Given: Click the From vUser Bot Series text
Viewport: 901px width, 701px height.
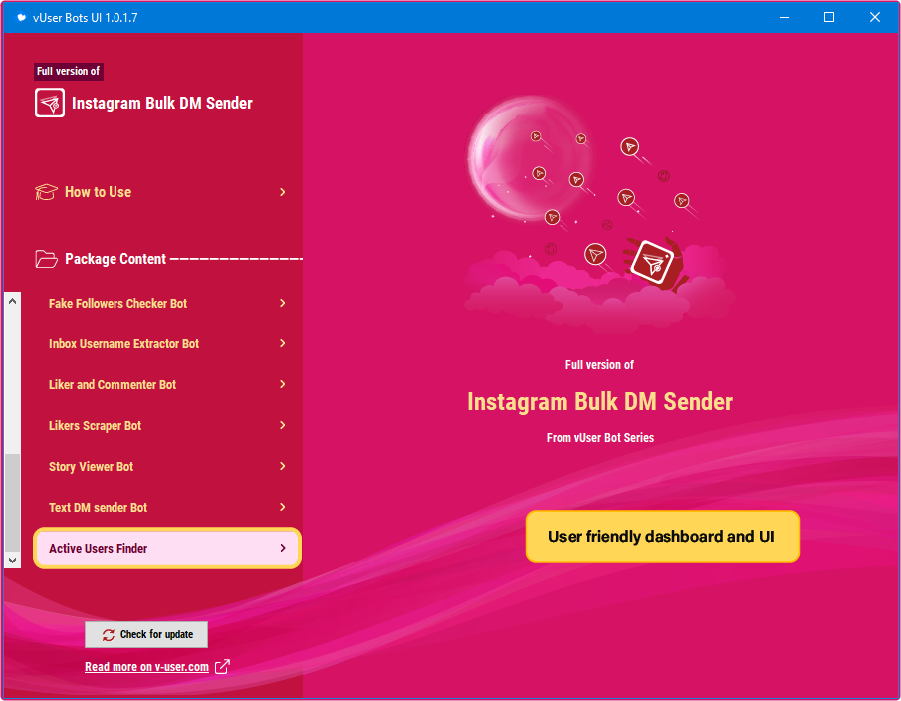Looking at the screenshot, I should pyautogui.click(x=600, y=438).
